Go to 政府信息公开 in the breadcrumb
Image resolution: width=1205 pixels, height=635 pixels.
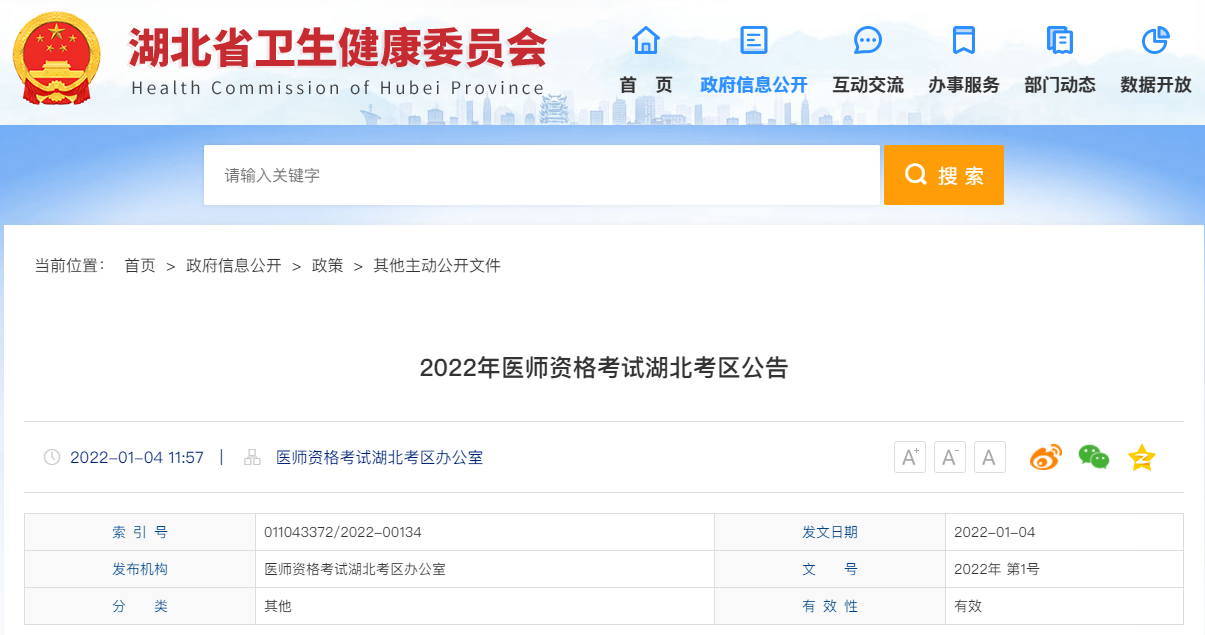coord(234,266)
